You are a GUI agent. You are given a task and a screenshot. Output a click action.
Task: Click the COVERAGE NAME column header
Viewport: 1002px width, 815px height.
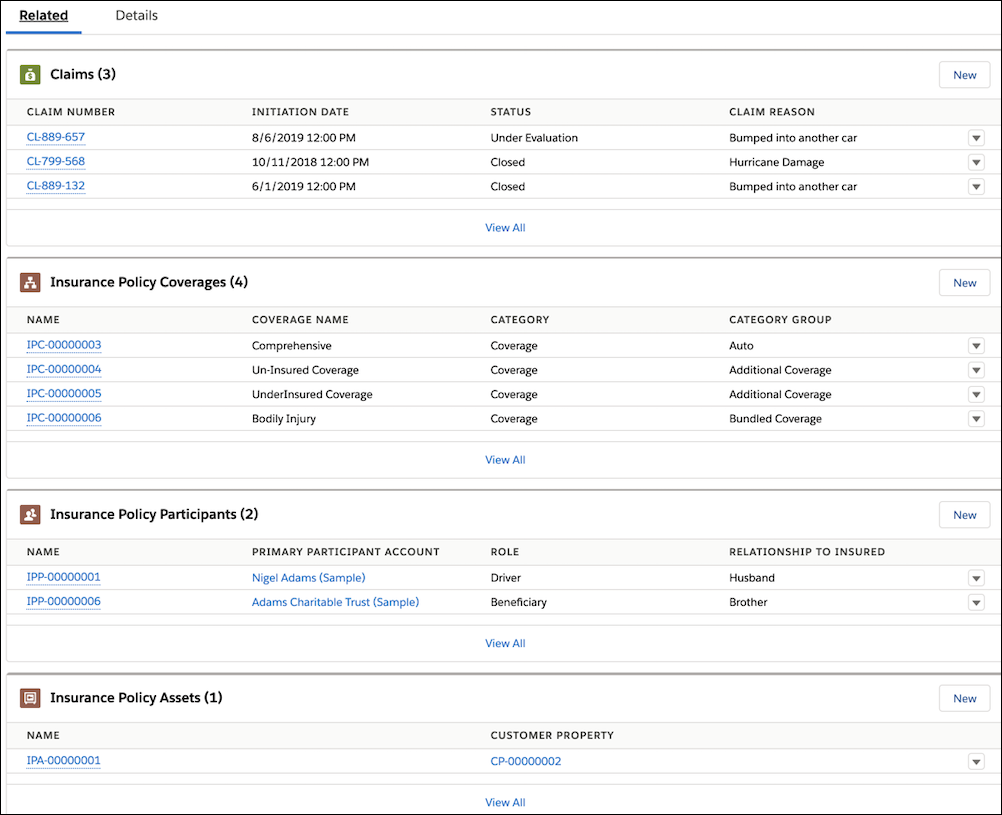pos(300,320)
